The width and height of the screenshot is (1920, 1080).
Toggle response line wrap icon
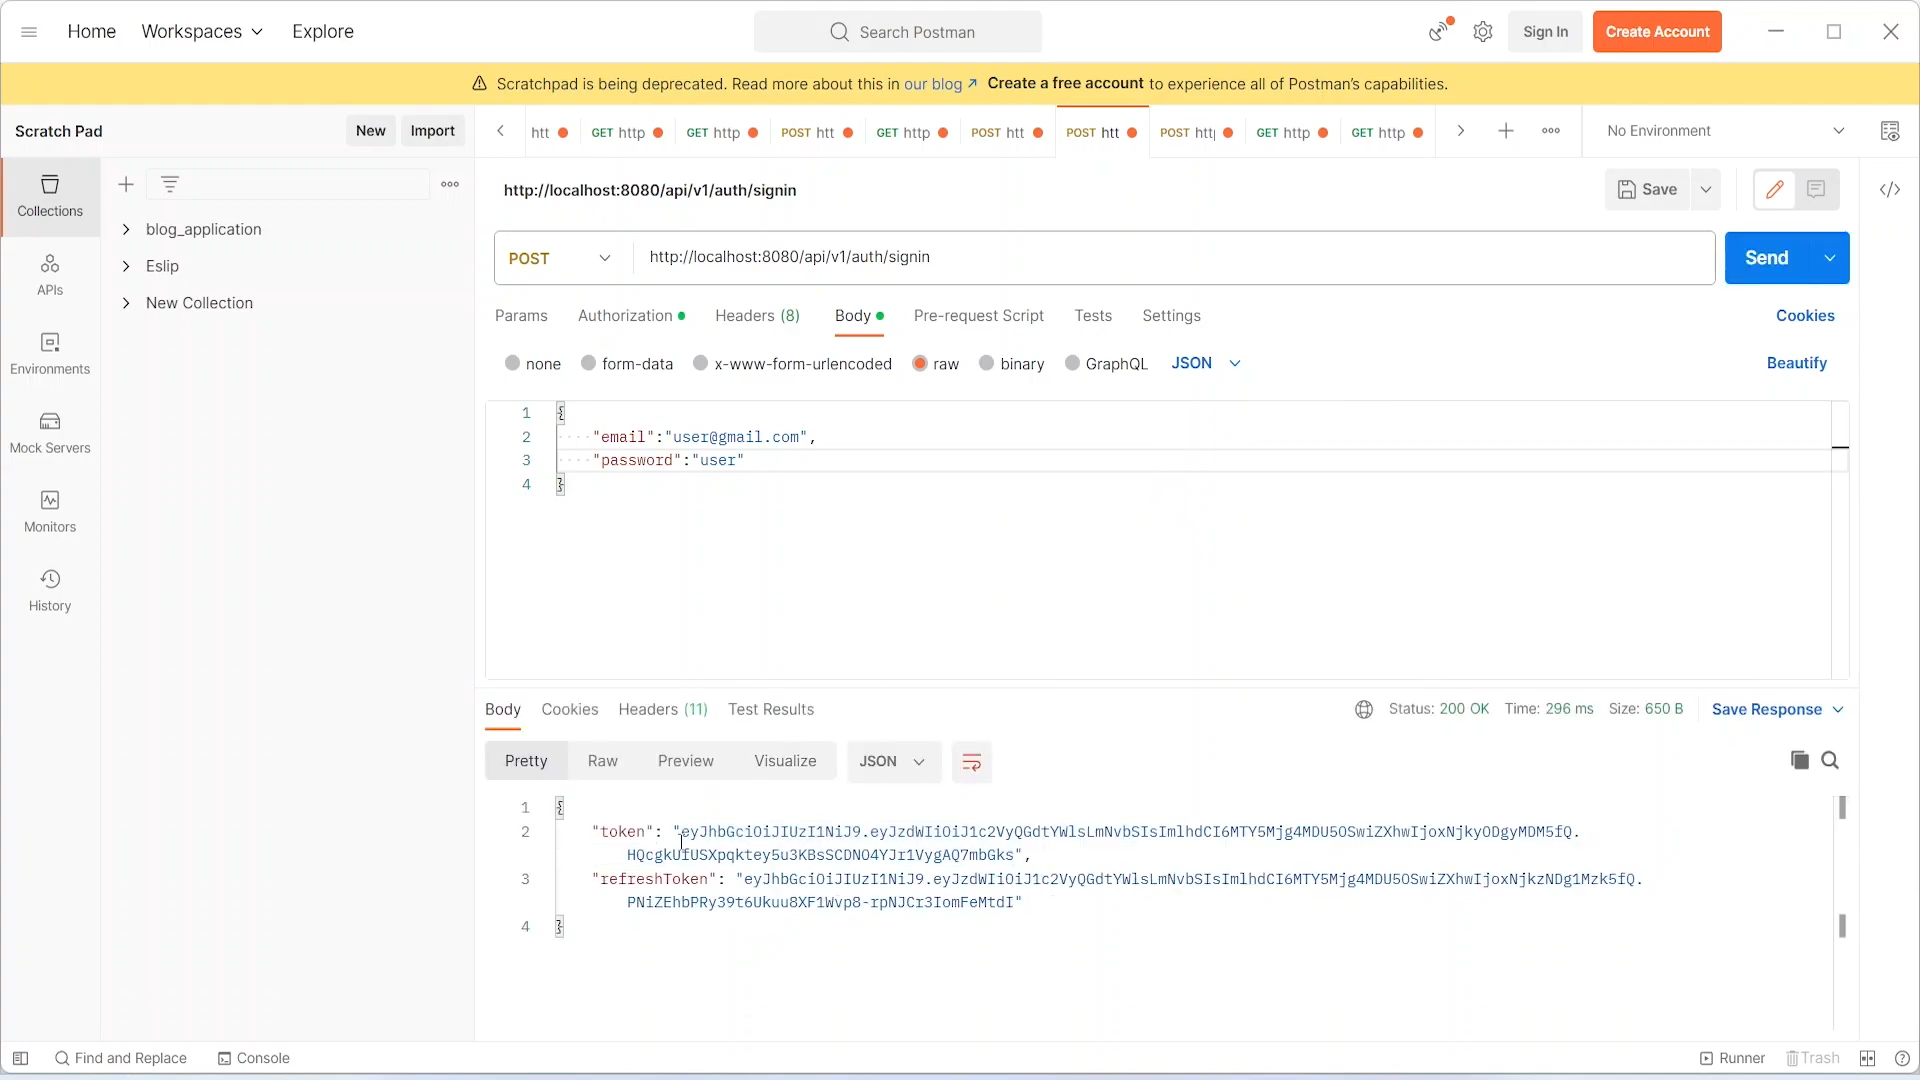pyautogui.click(x=971, y=763)
